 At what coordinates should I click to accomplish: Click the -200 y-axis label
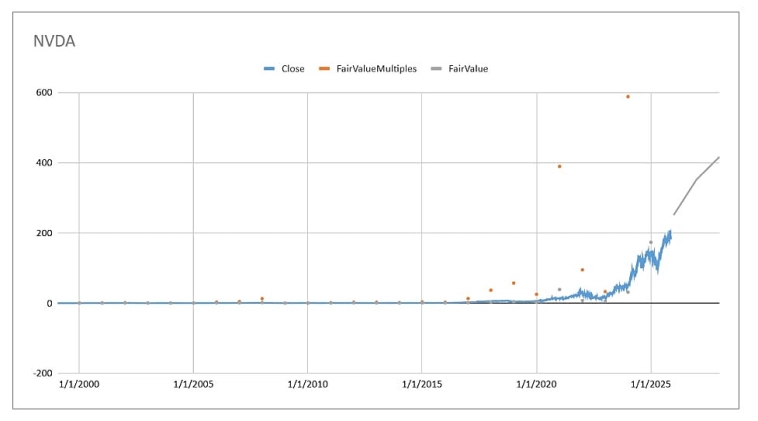43,373
